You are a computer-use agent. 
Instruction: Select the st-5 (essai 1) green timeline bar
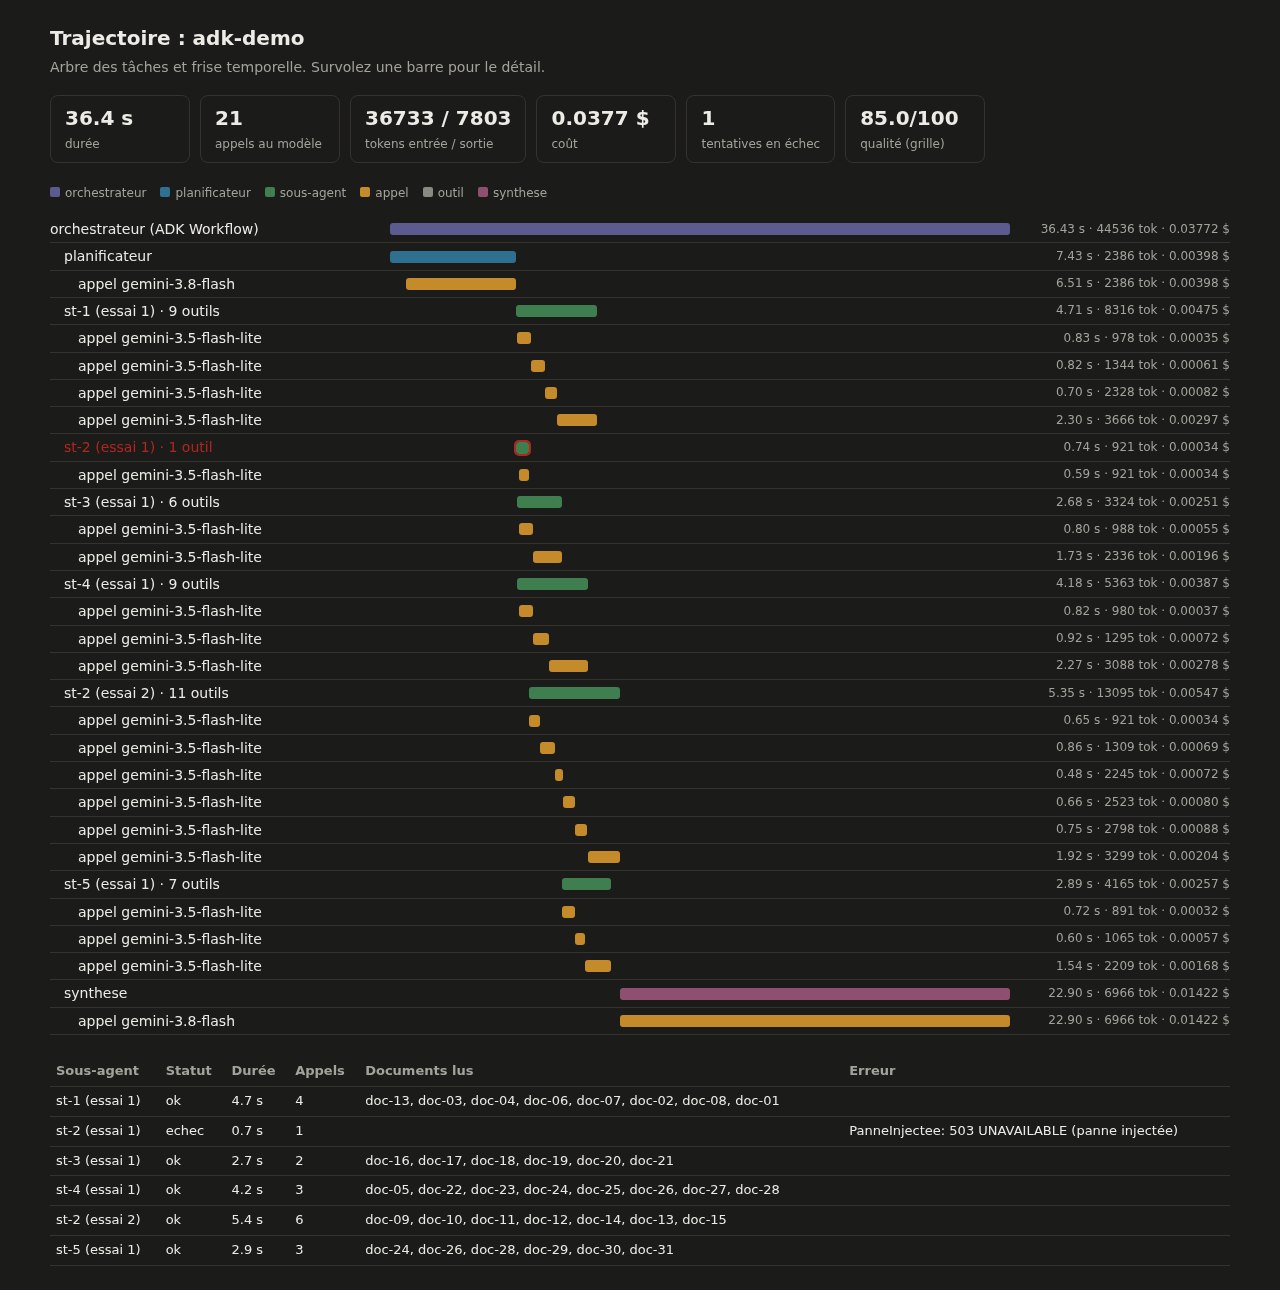tap(586, 884)
